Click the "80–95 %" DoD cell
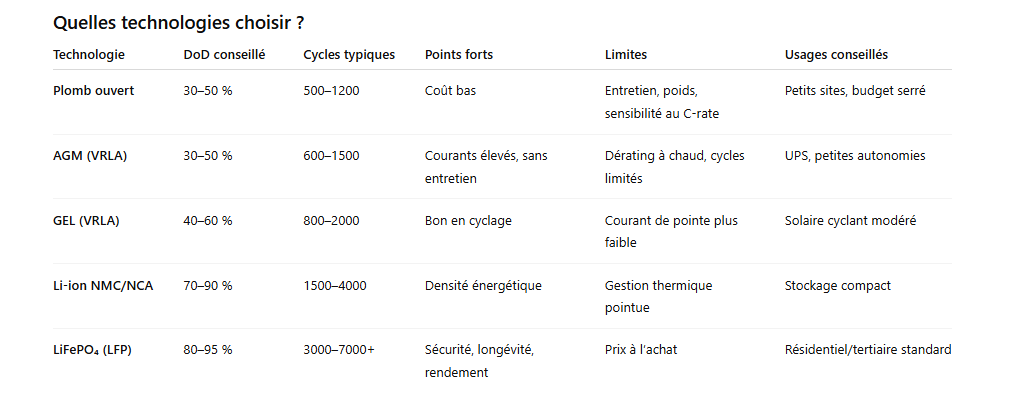The height and width of the screenshot is (400, 1018). pyautogui.click(x=208, y=350)
